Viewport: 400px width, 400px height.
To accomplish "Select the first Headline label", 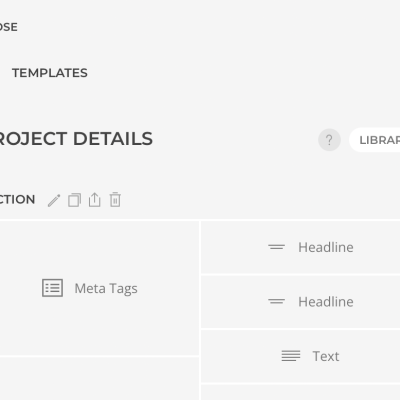I will pos(326,247).
